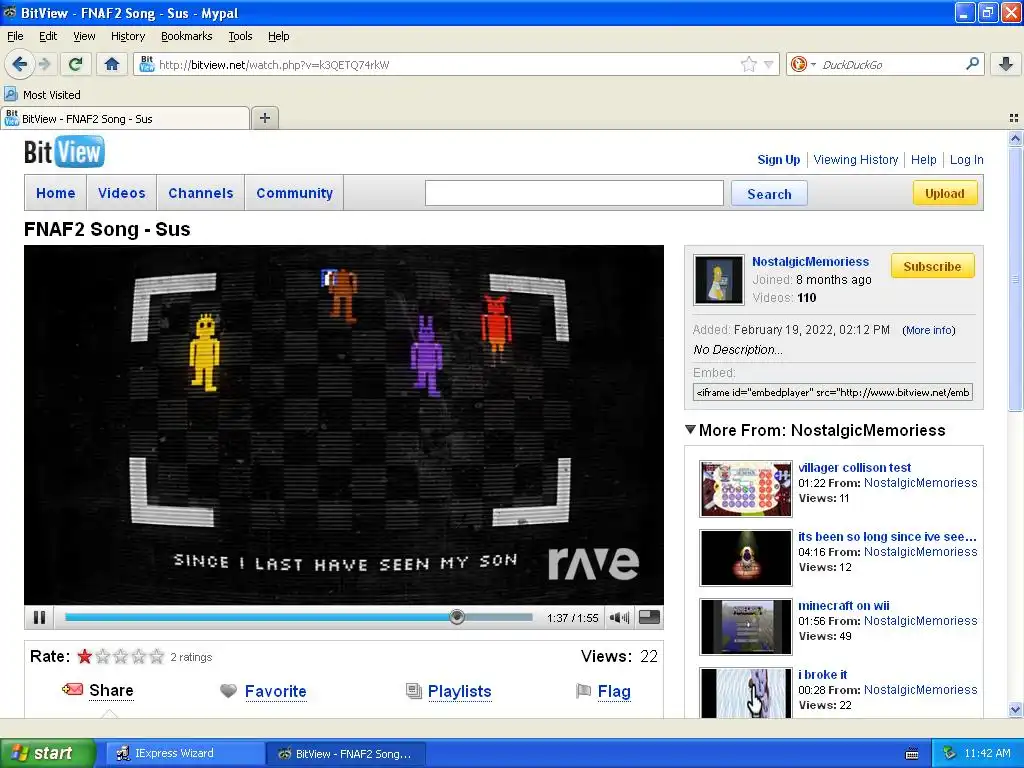This screenshot has height=768, width=1024.
Task: Rate the video five stars
Action: pos(156,656)
